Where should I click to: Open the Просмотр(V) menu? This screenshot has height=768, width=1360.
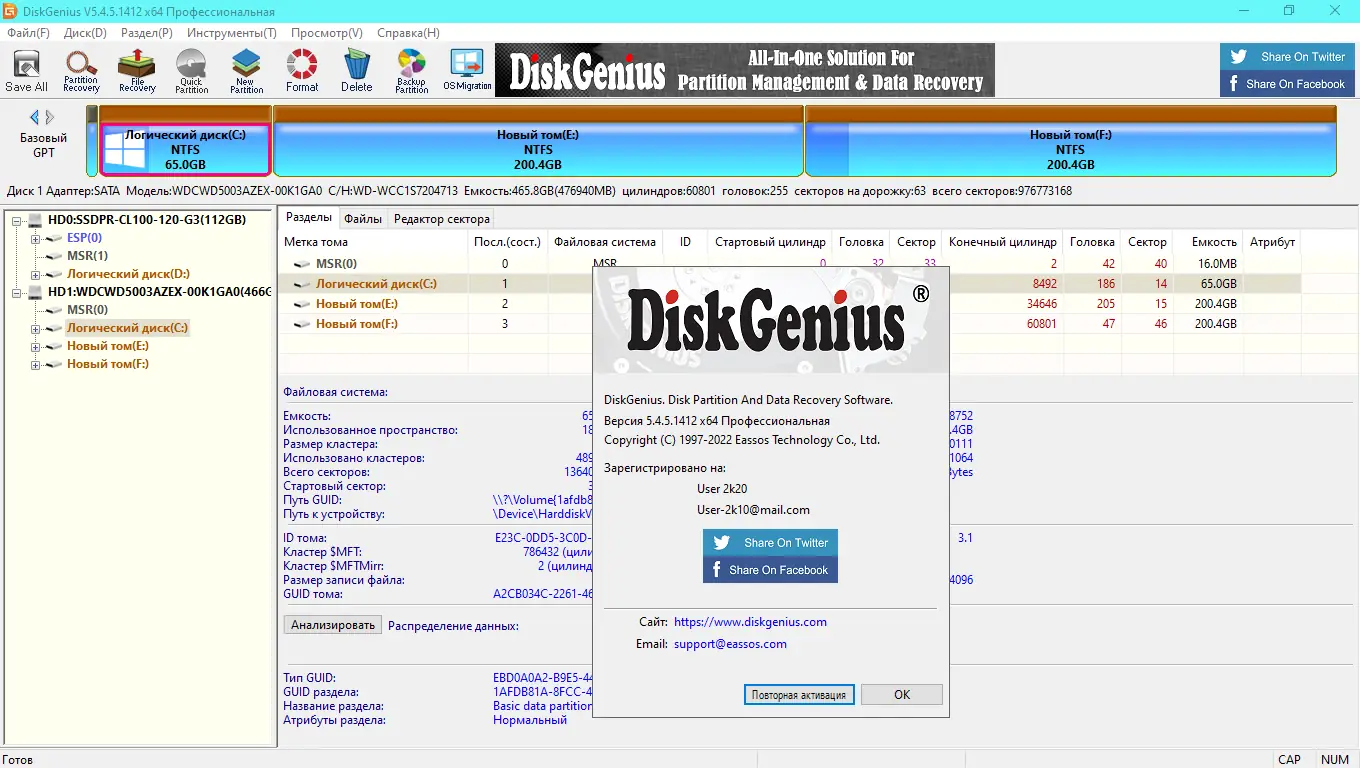[326, 33]
